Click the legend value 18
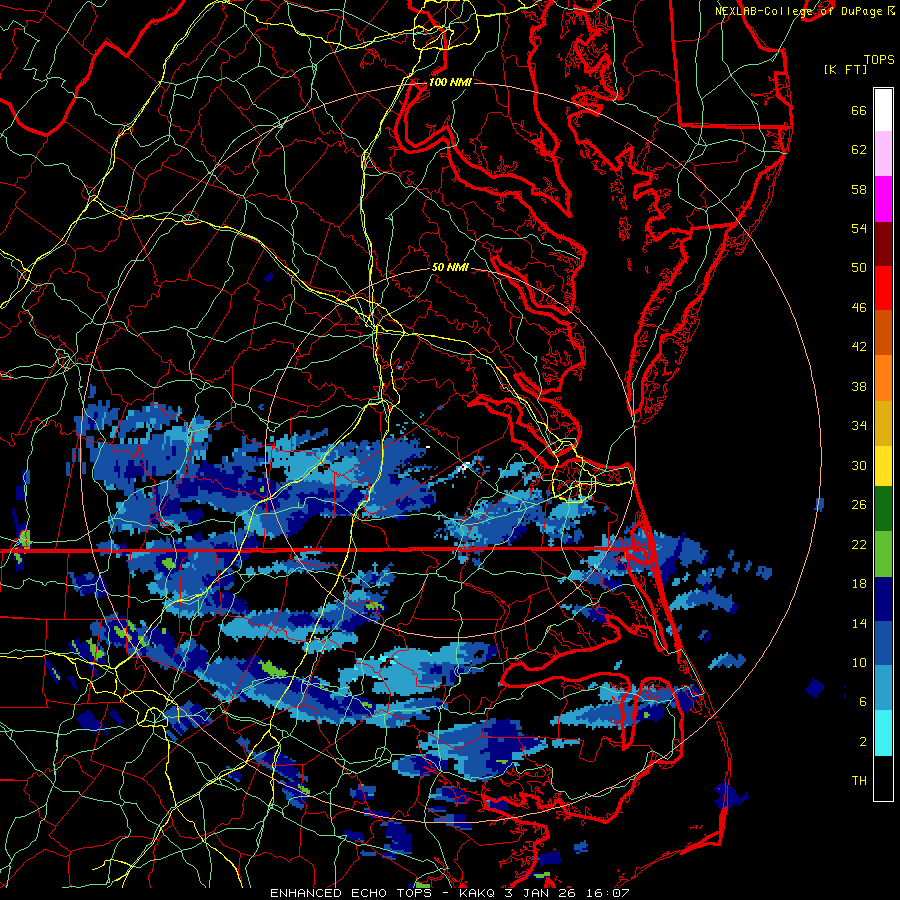Screen dimensions: 900x900 (859, 584)
